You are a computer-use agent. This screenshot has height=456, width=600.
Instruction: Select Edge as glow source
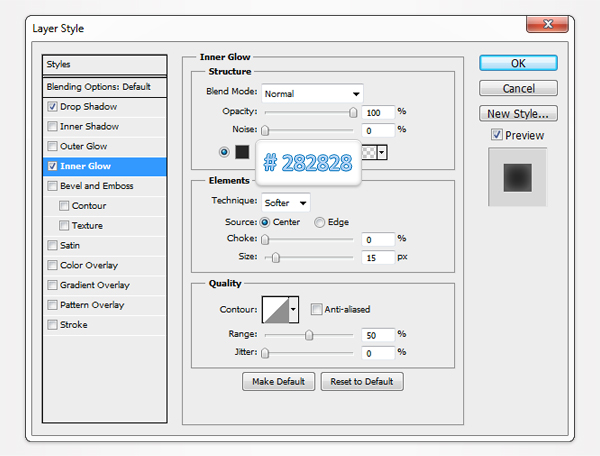click(320, 222)
